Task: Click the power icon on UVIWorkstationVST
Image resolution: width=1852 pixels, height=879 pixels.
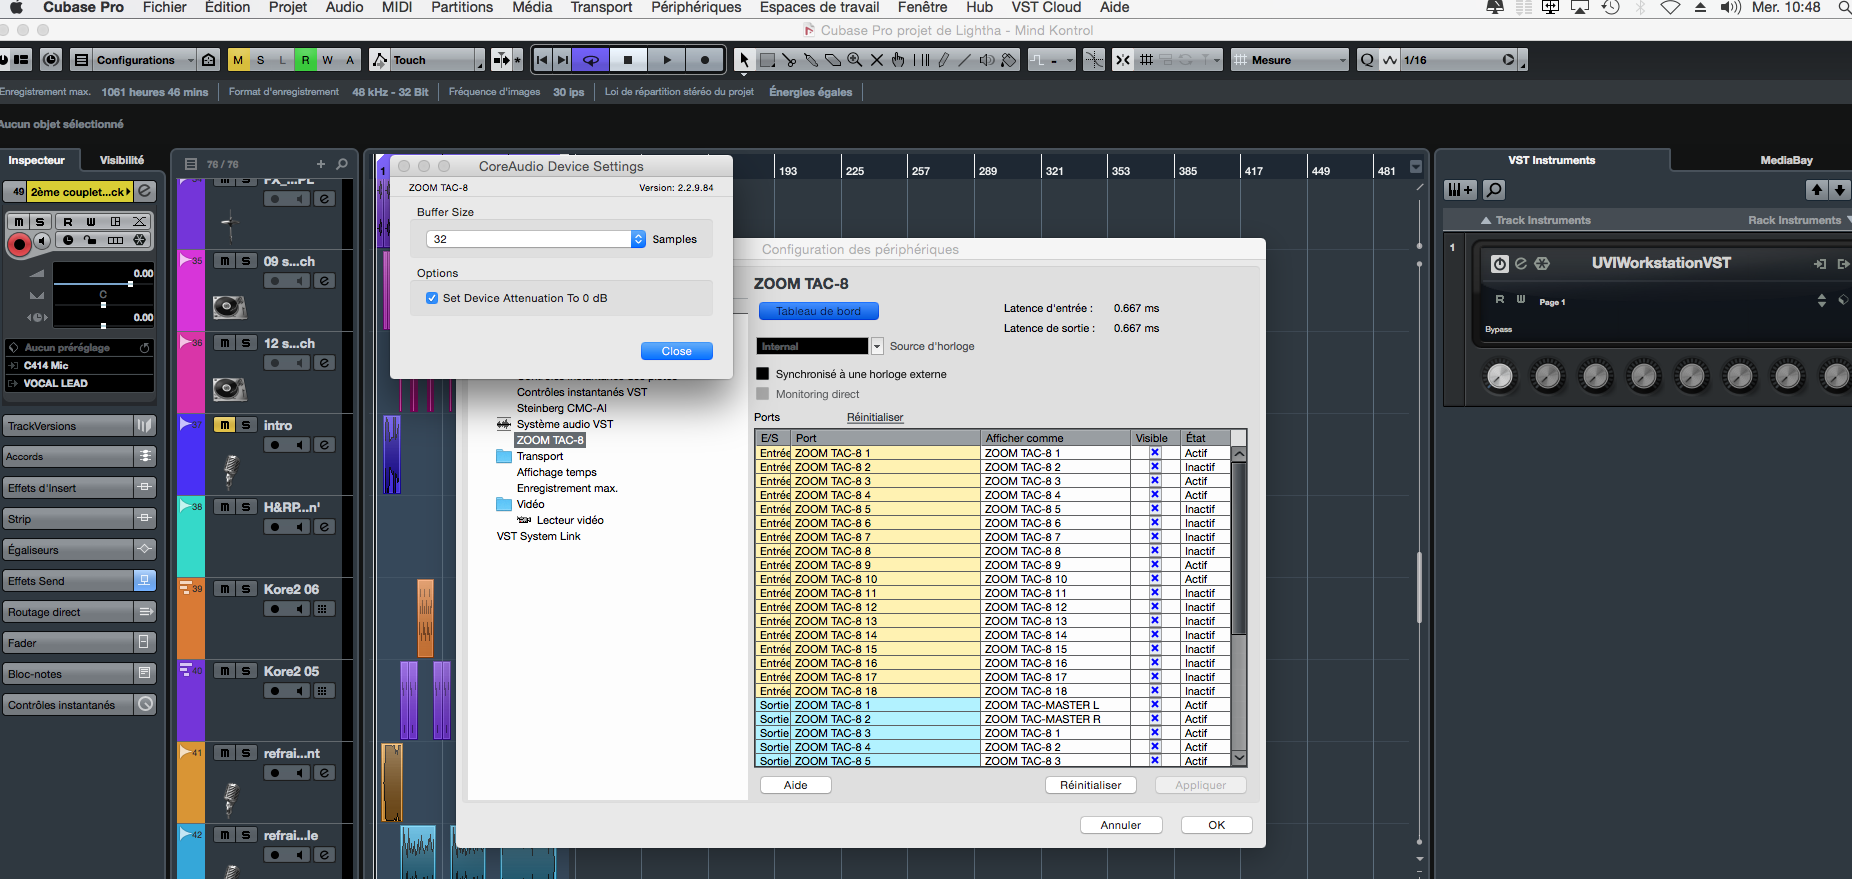Action: pyautogui.click(x=1499, y=264)
